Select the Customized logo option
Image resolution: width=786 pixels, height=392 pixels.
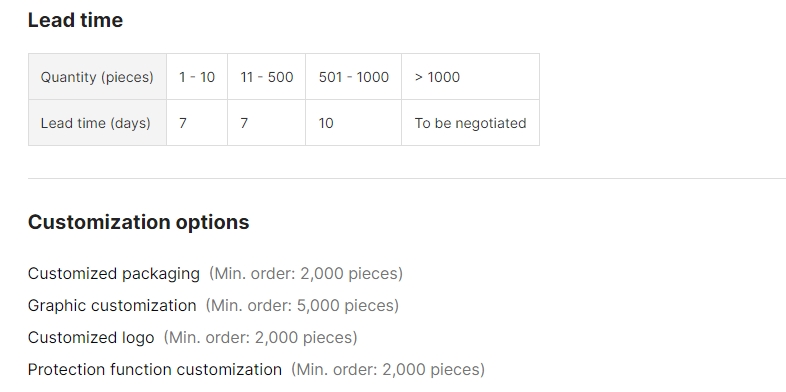click(x=91, y=338)
